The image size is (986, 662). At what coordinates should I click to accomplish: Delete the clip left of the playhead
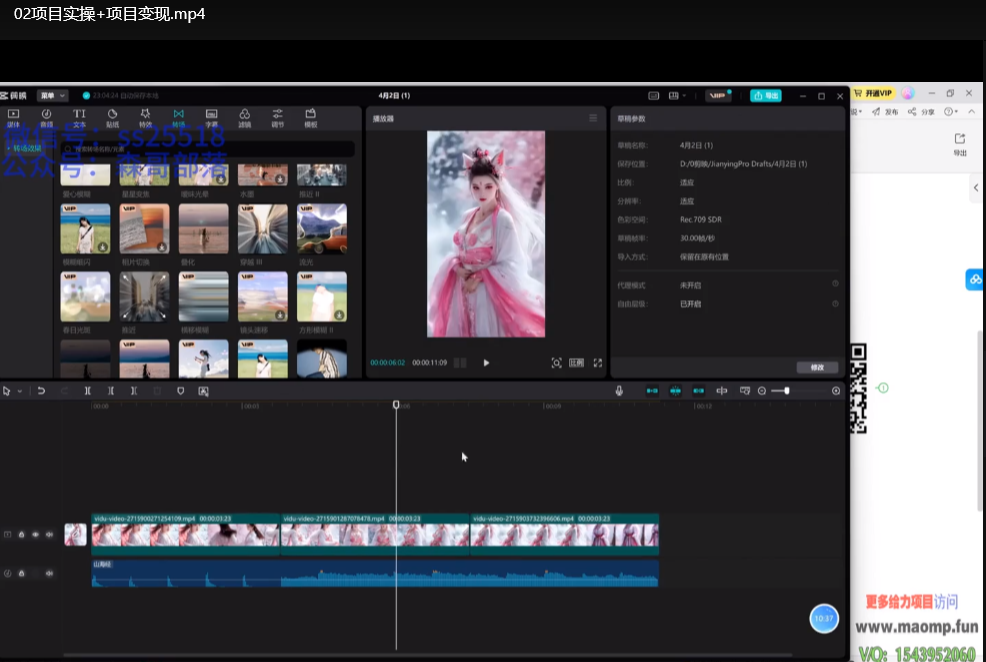point(111,391)
